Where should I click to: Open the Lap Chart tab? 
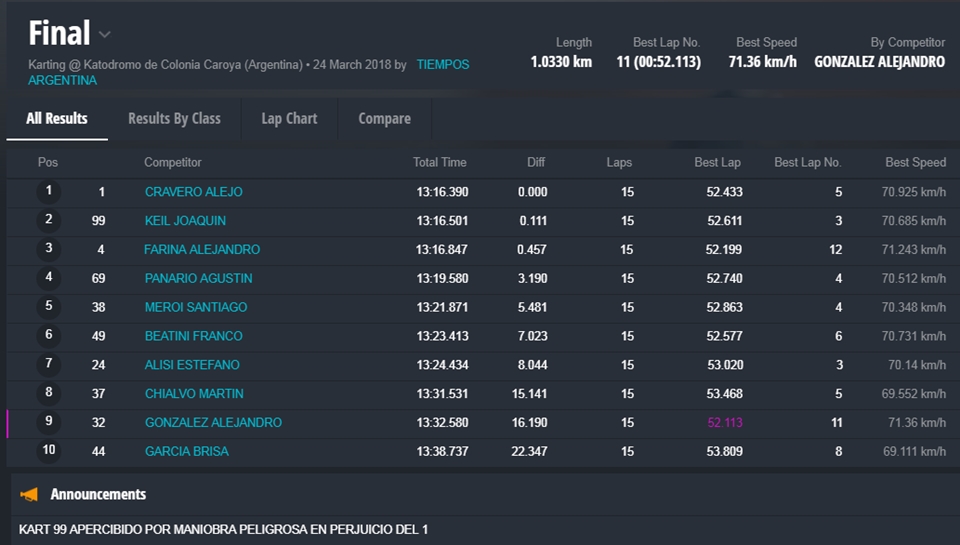[289, 118]
